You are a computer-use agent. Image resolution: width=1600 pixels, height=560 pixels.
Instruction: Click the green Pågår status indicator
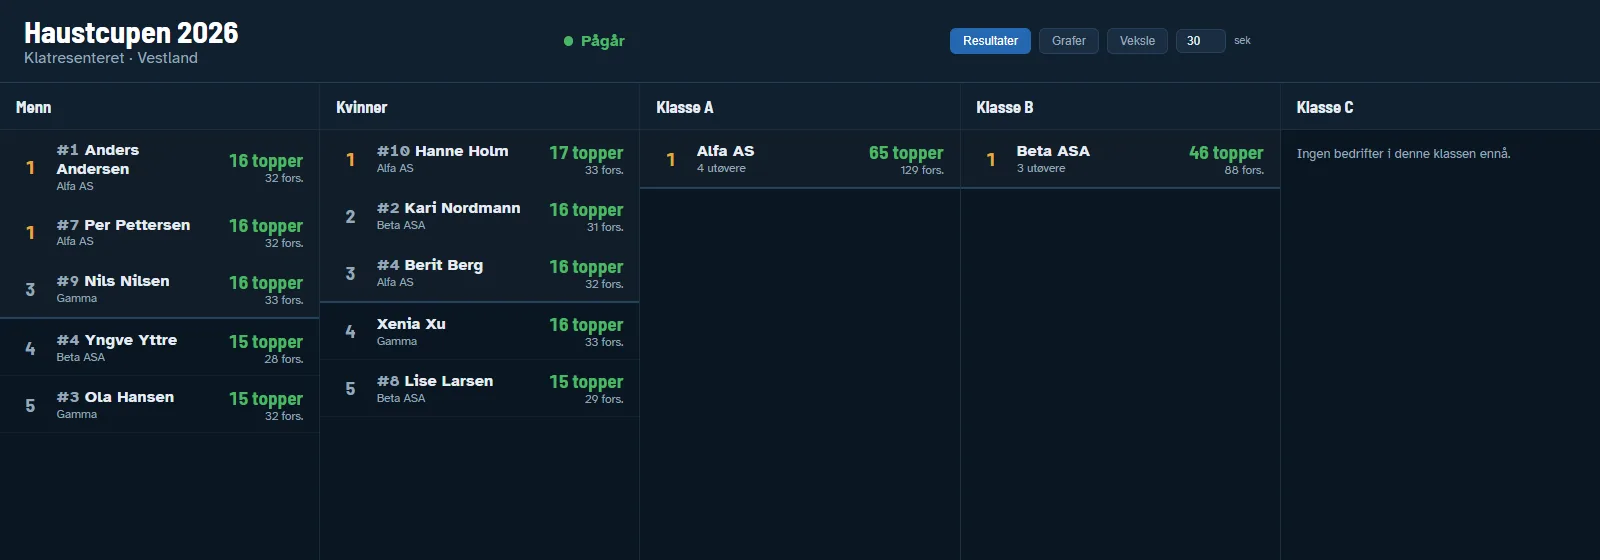click(594, 41)
